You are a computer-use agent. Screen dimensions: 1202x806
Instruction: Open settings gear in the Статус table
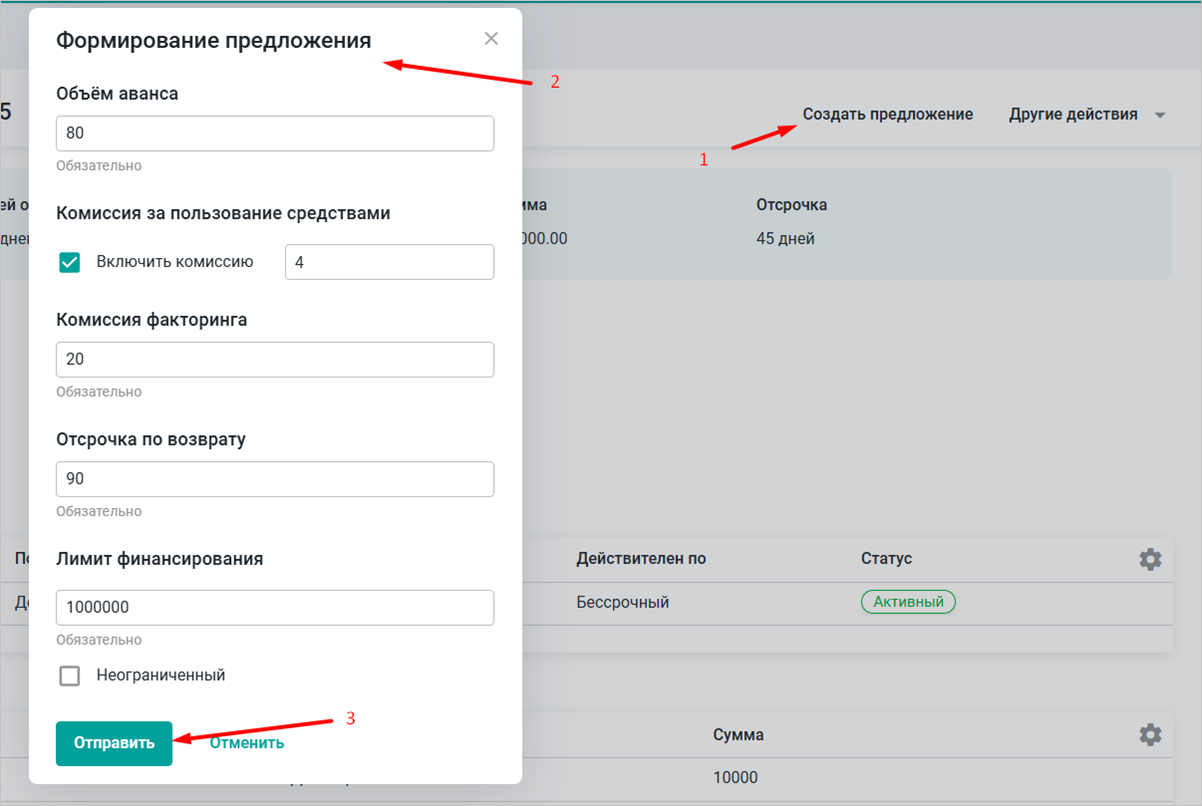1150,559
